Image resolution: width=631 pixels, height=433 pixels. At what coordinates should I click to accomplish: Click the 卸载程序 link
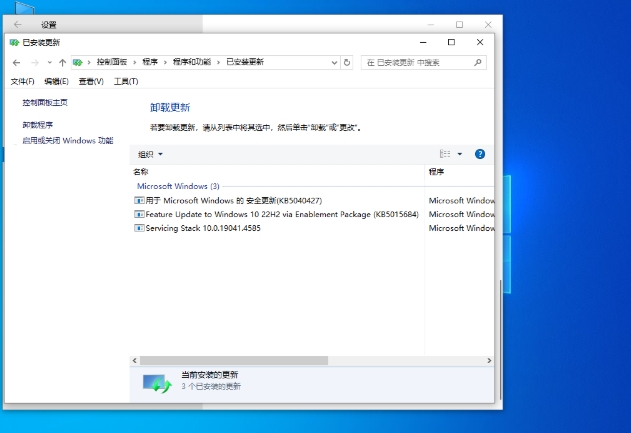[x=38, y=125]
